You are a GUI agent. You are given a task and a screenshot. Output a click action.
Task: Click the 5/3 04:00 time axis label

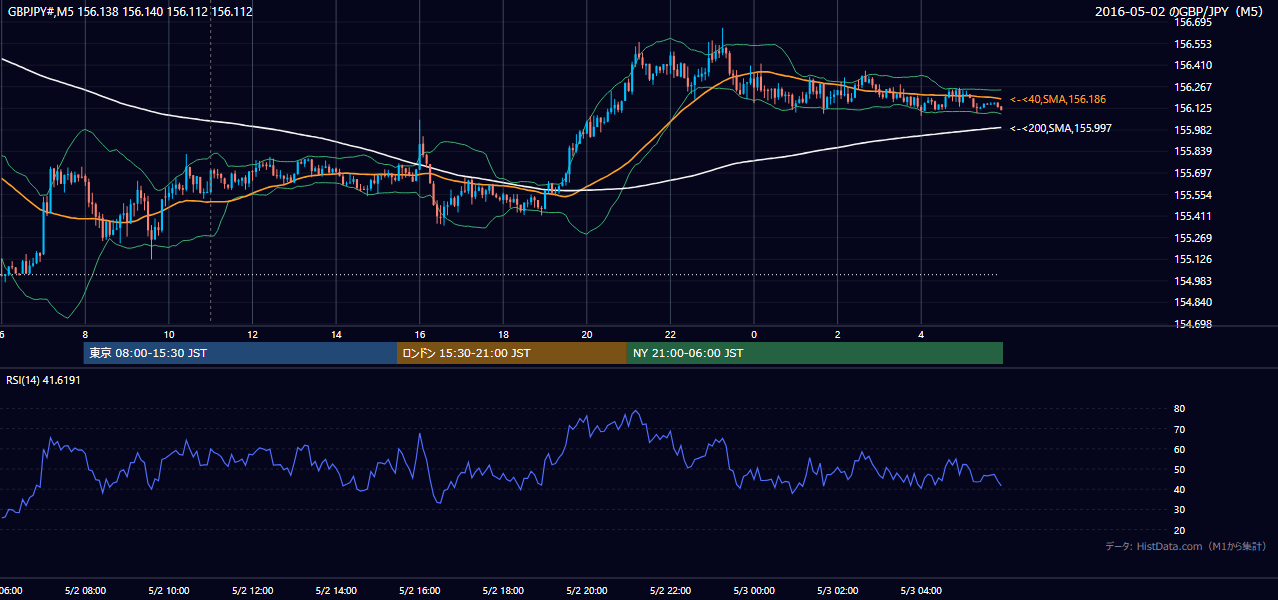click(920, 591)
